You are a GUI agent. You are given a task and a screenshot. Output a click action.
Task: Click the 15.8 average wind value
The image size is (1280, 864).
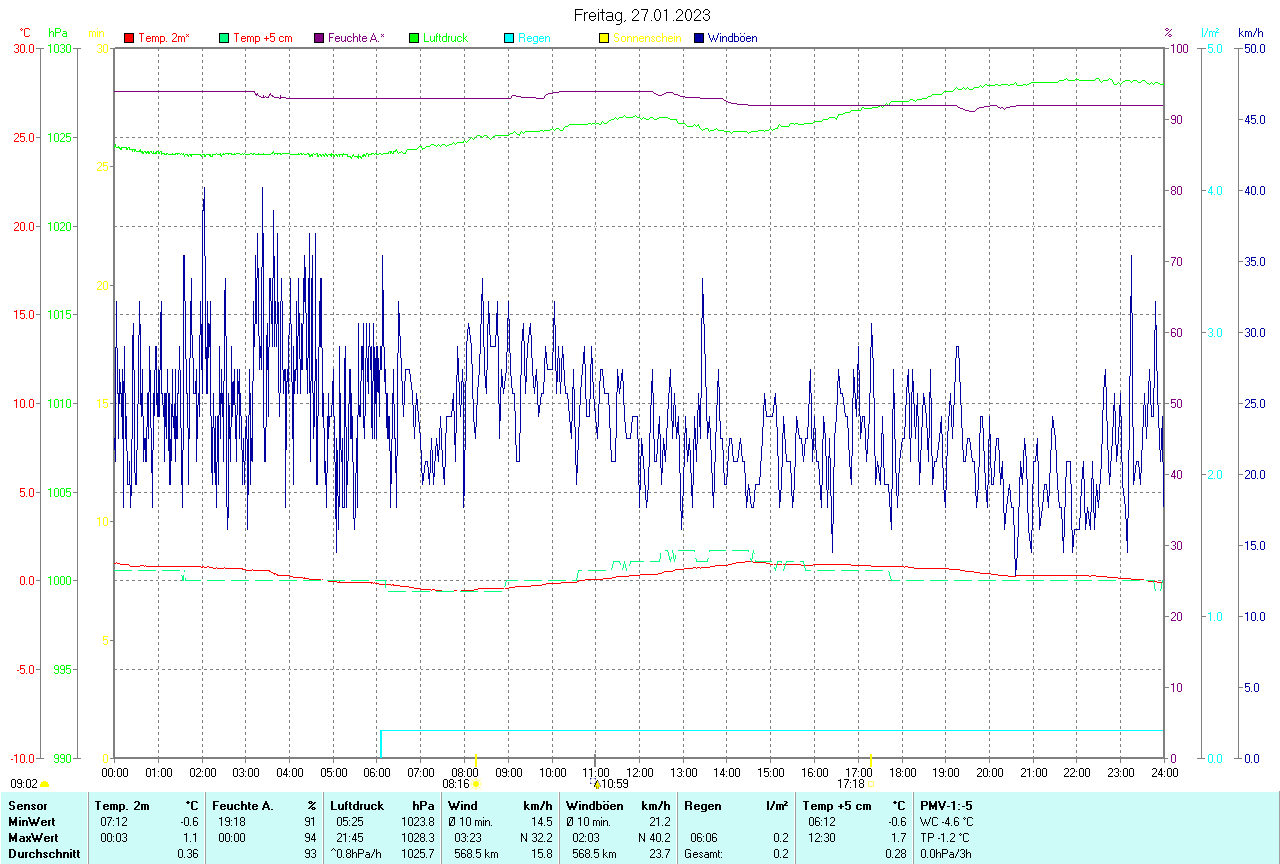[542, 854]
